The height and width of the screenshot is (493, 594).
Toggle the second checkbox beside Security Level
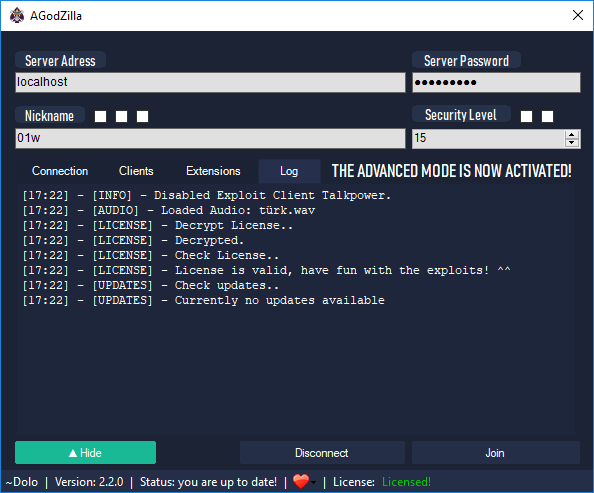547,116
